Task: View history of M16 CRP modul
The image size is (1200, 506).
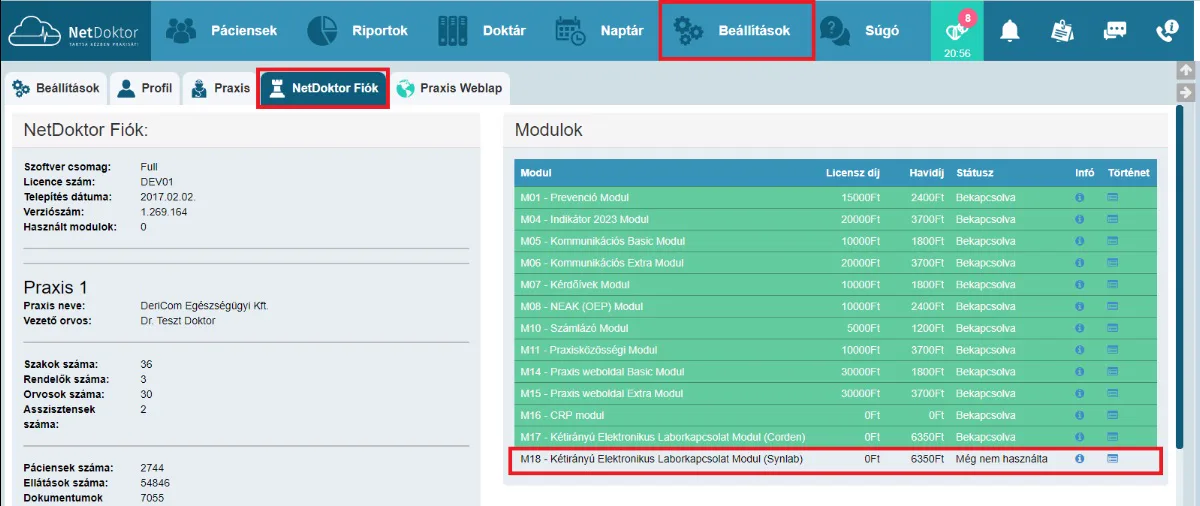Action: pyautogui.click(x=1112, y=415)
